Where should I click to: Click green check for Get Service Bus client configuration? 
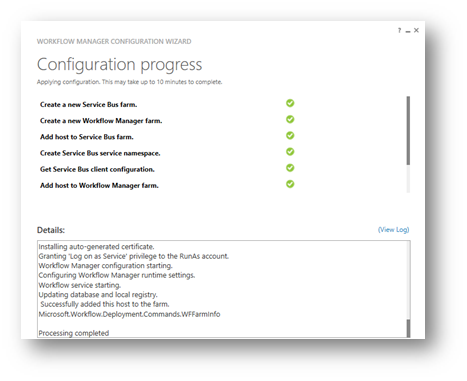[290, 168]
